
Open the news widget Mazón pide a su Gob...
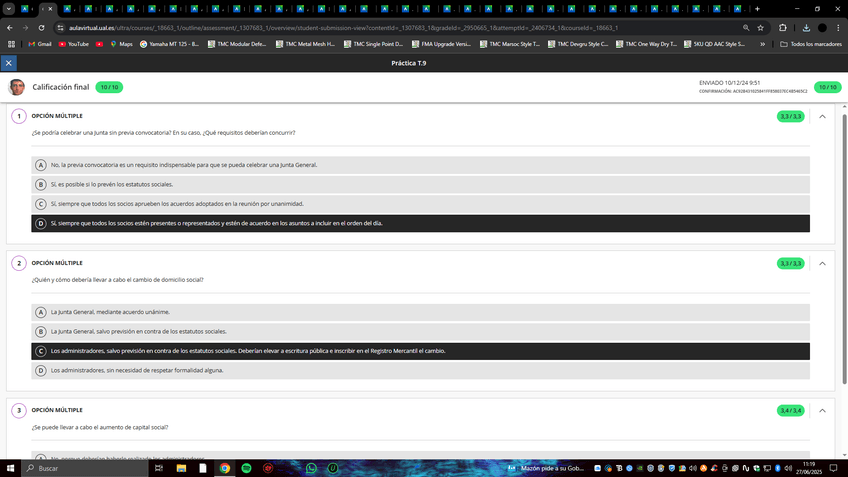coord(546,468)
